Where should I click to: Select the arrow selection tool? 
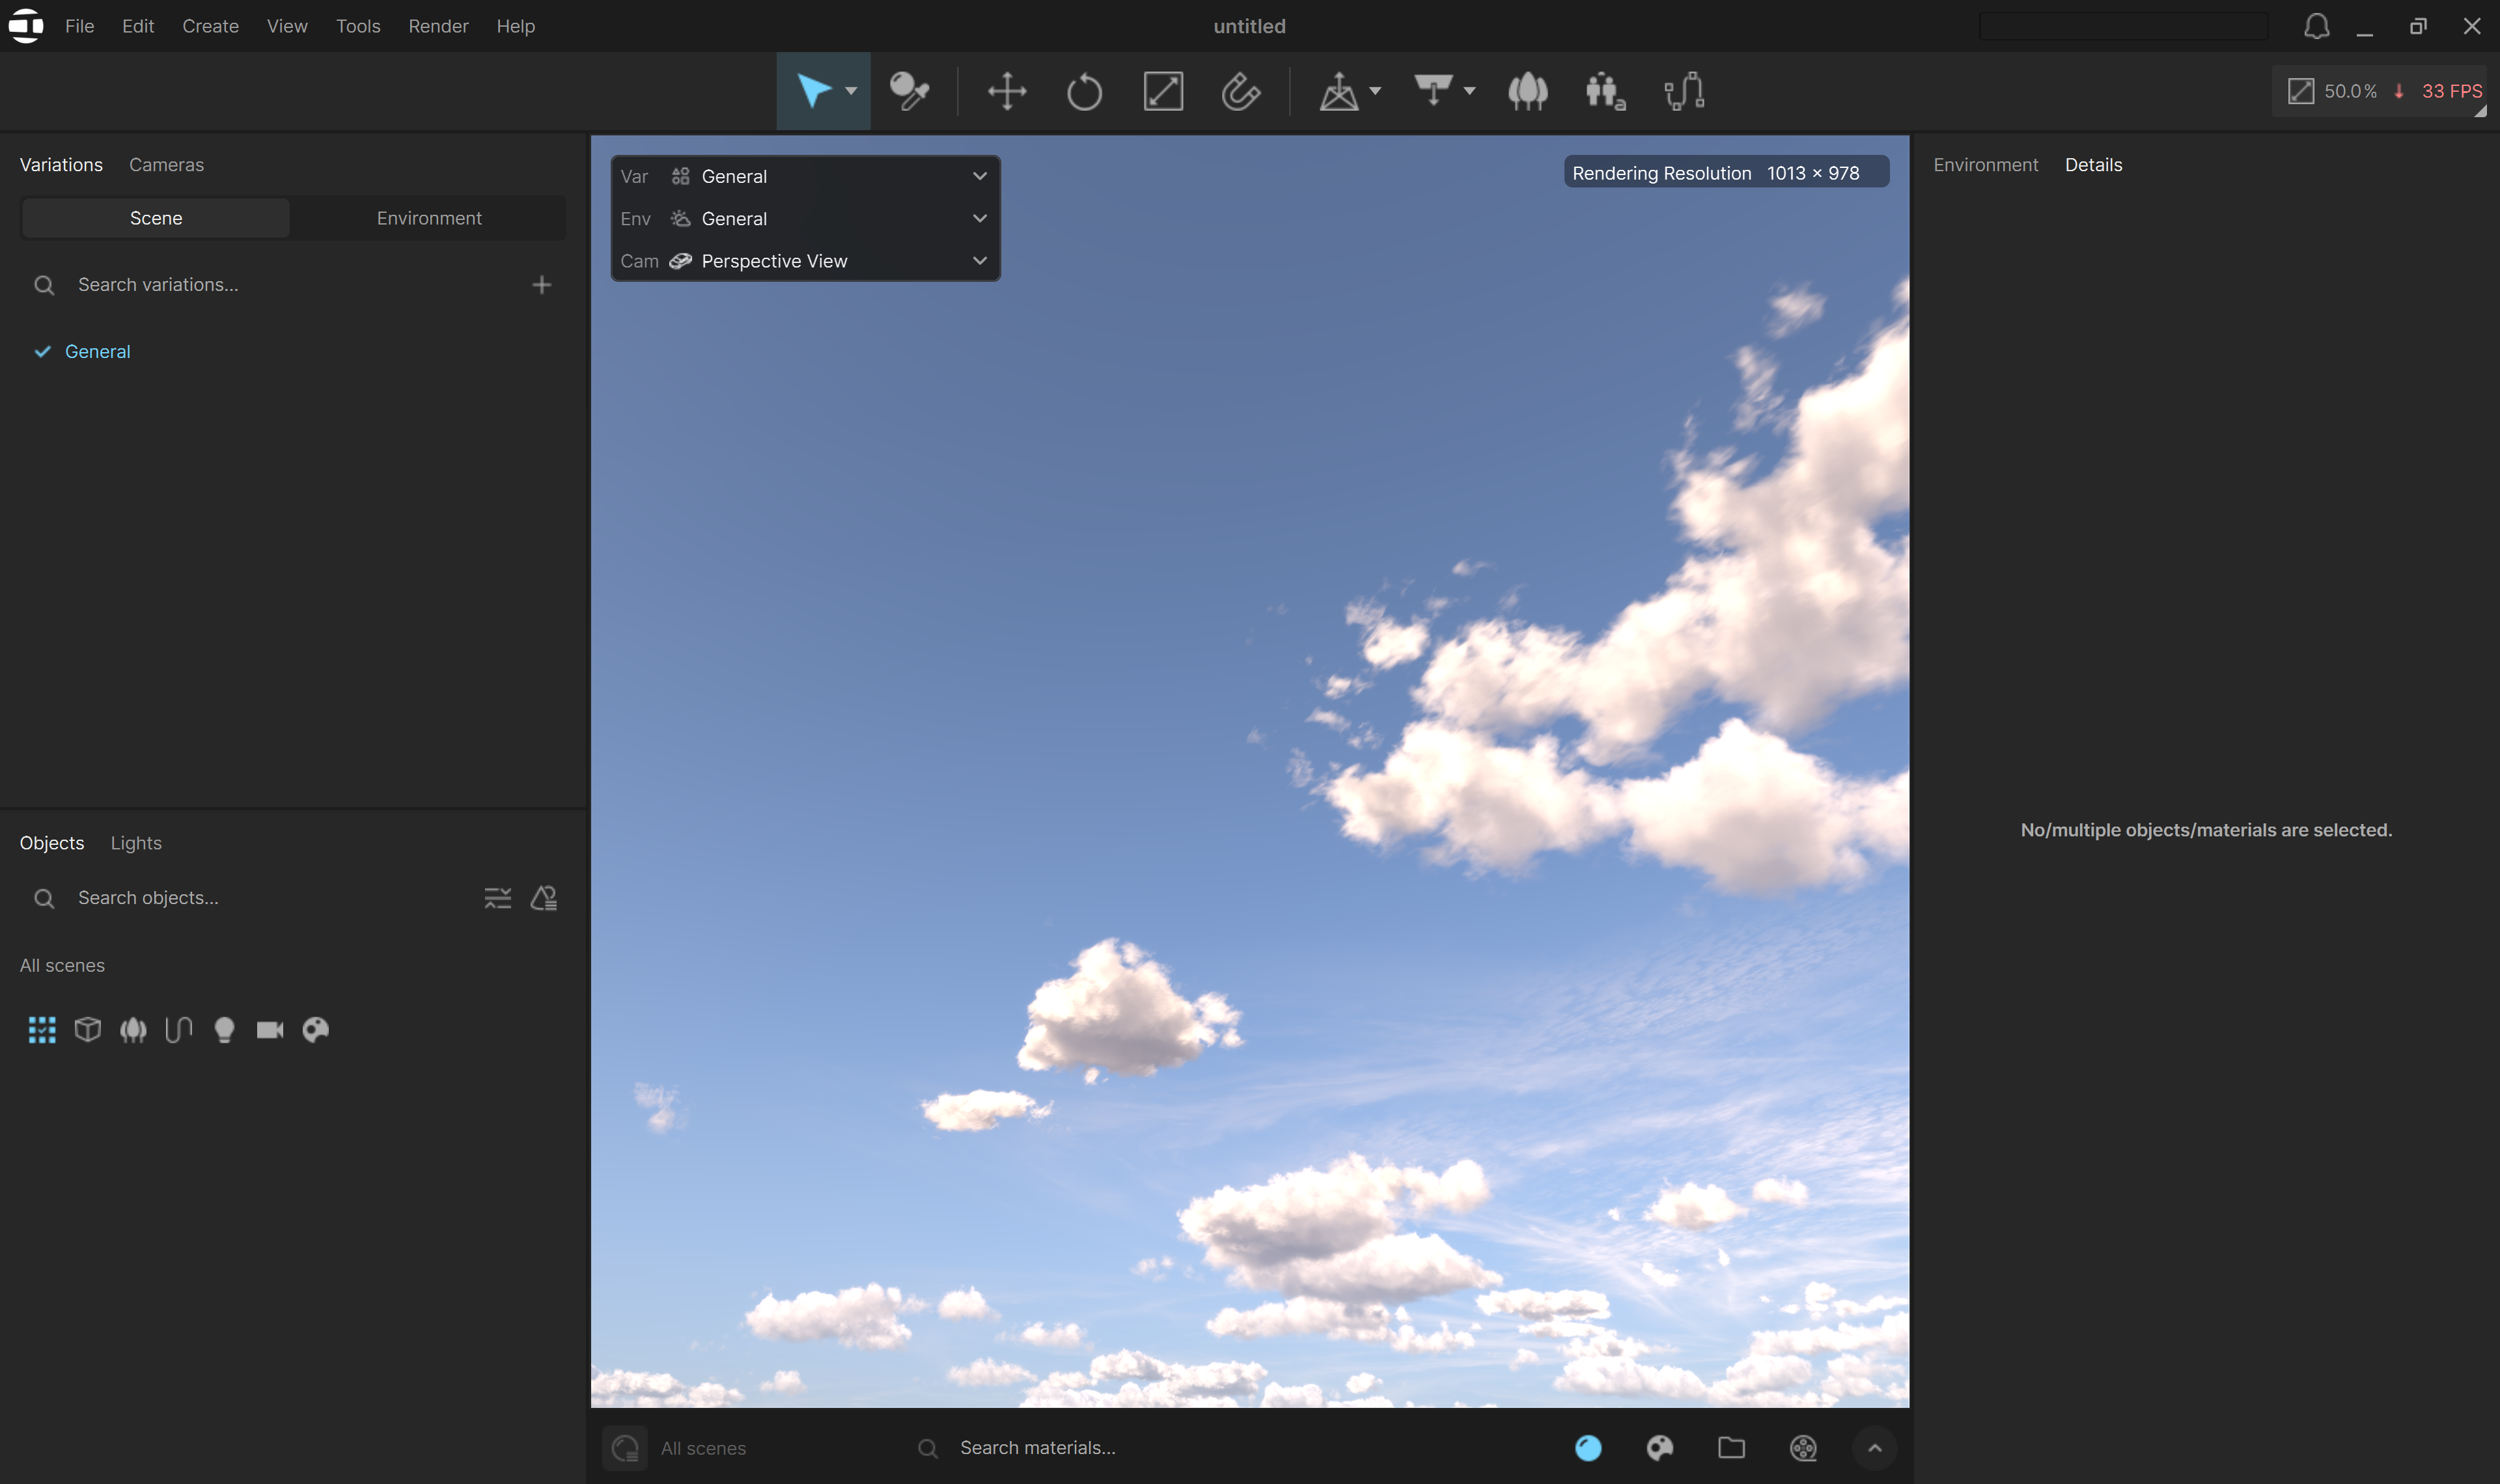pyautogui.click(x=814, y=91)
